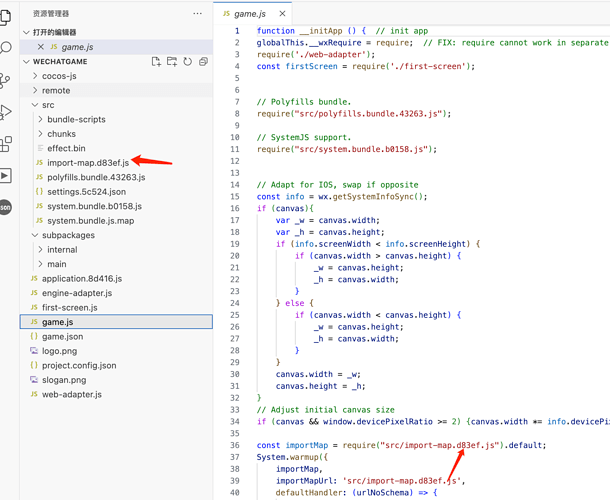
Task: Close game.js in open editors list
Action: pos(40,47)
